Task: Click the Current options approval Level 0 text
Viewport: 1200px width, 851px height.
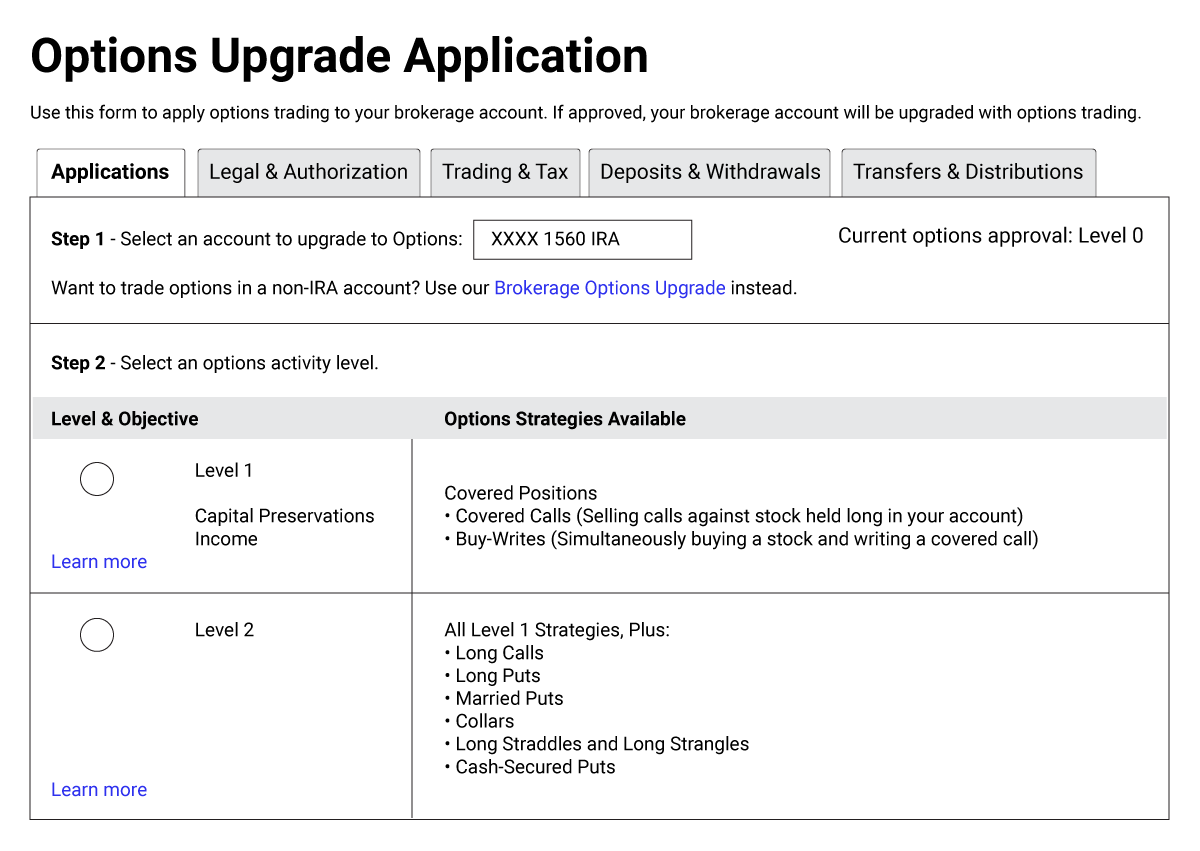Action: click(990, 236)
